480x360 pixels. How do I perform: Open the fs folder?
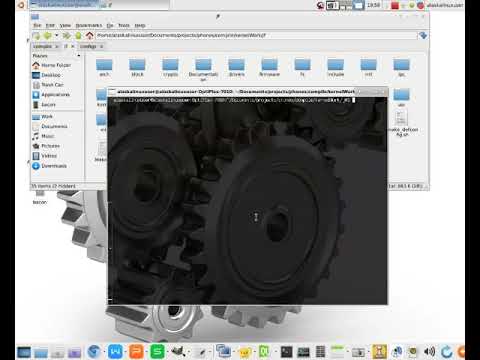302,68
